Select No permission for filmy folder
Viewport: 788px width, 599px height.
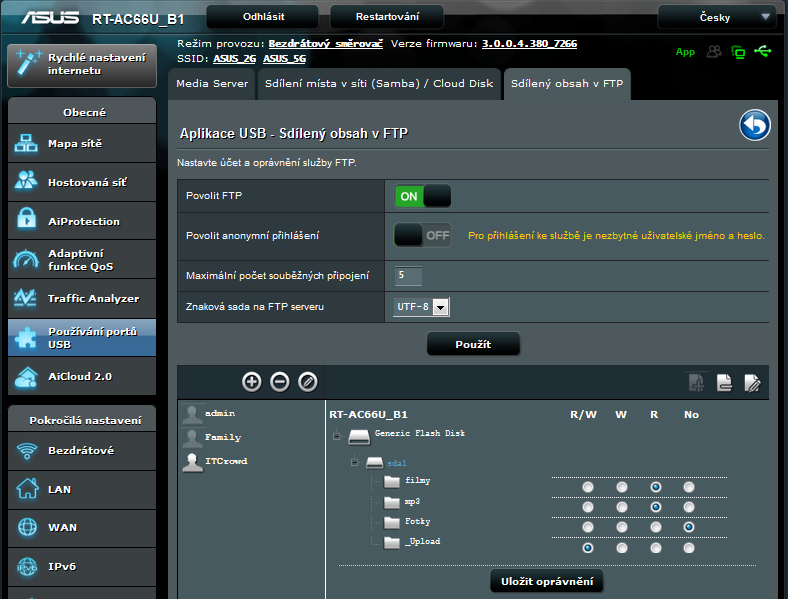[689, 487]
